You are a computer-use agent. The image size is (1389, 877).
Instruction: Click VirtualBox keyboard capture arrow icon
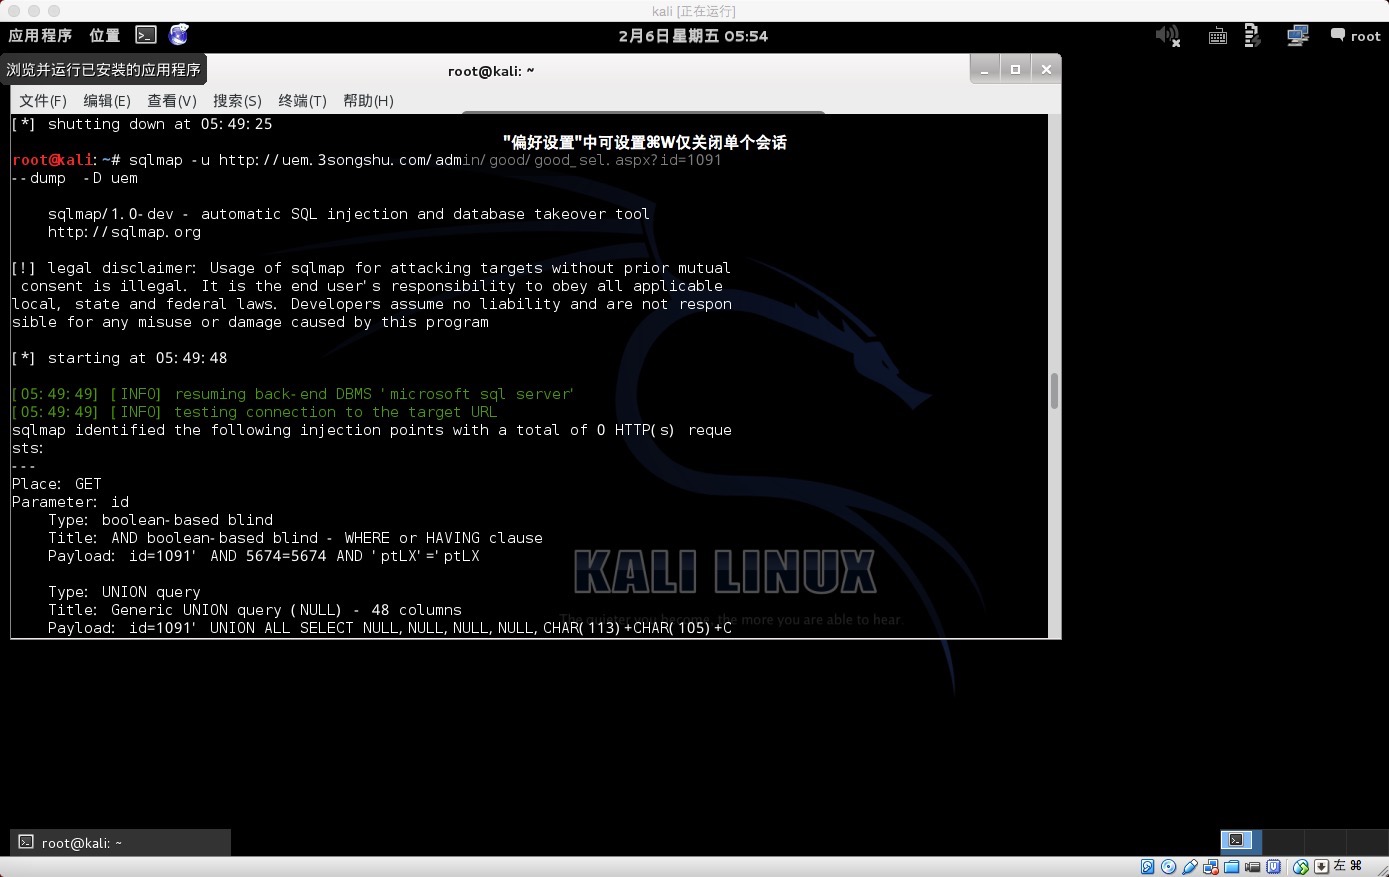click(x=1321, y=867)
